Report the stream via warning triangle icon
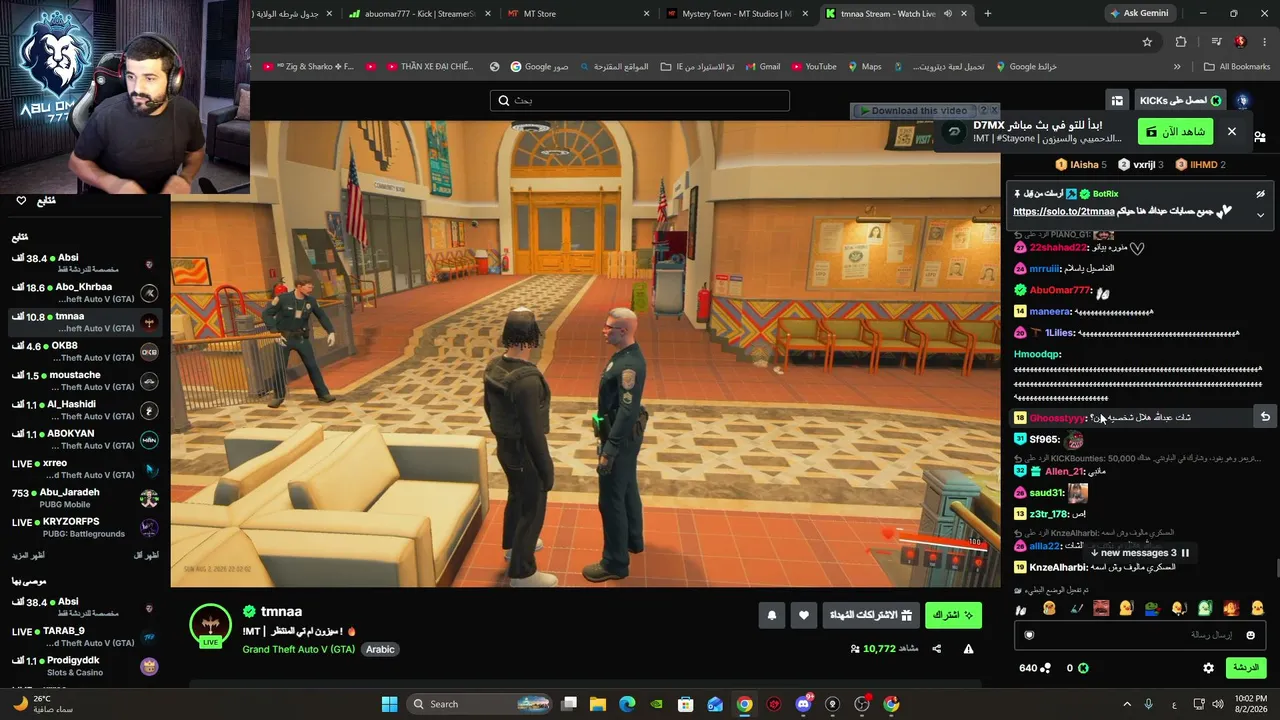Image resolution: width=1280 pixels, height=720 pixels. point(968,649)
